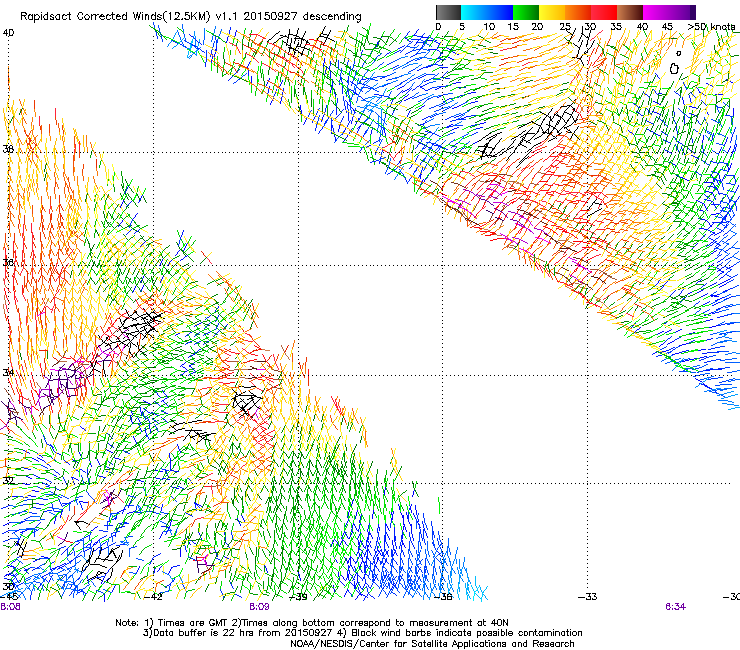Click the legend scale number 35
The height and width of the screenshot is (650, 740).
(x=616, y=27)
